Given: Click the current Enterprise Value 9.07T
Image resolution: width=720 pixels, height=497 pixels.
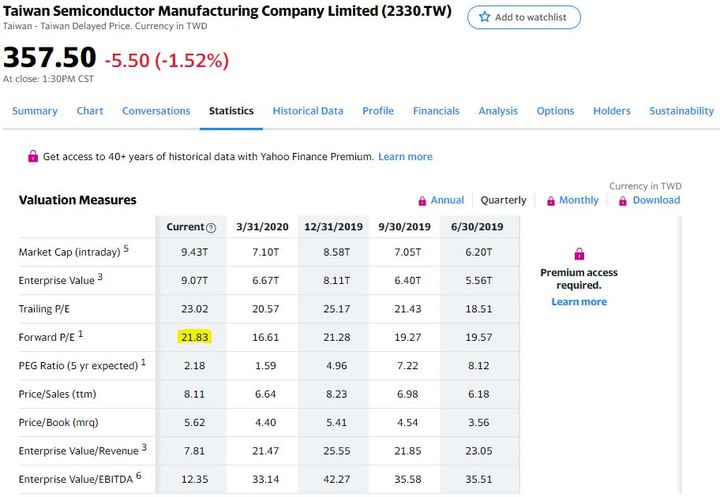Looking at the screenshot, I should 195,281.
